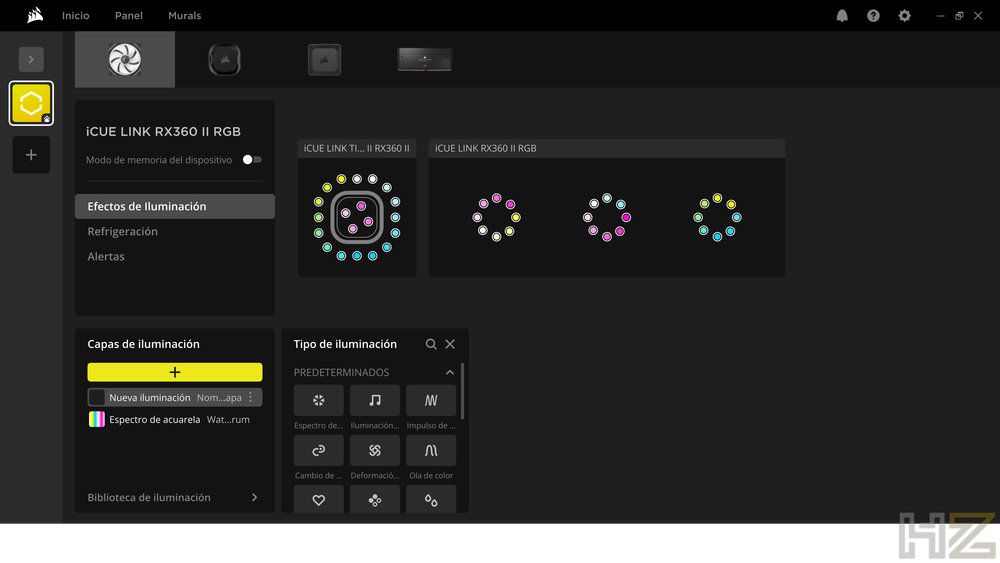Screen dimensions: 1000x563
Task: Add a new profile with plus tile
Action: pos(31,155)
